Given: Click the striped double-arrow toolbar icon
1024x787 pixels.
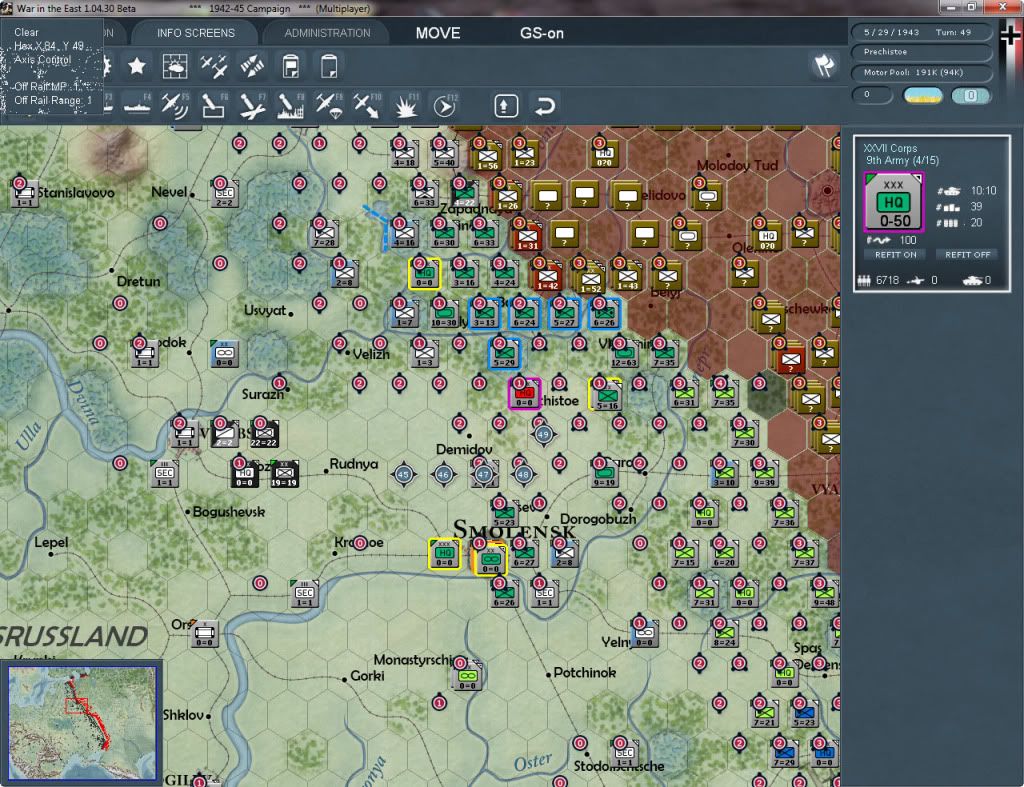Looking at the screenshot, I should coord(252,66).
